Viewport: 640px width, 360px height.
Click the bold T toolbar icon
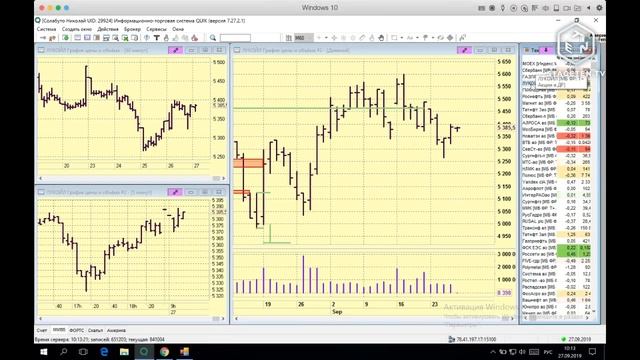point(156,38)
